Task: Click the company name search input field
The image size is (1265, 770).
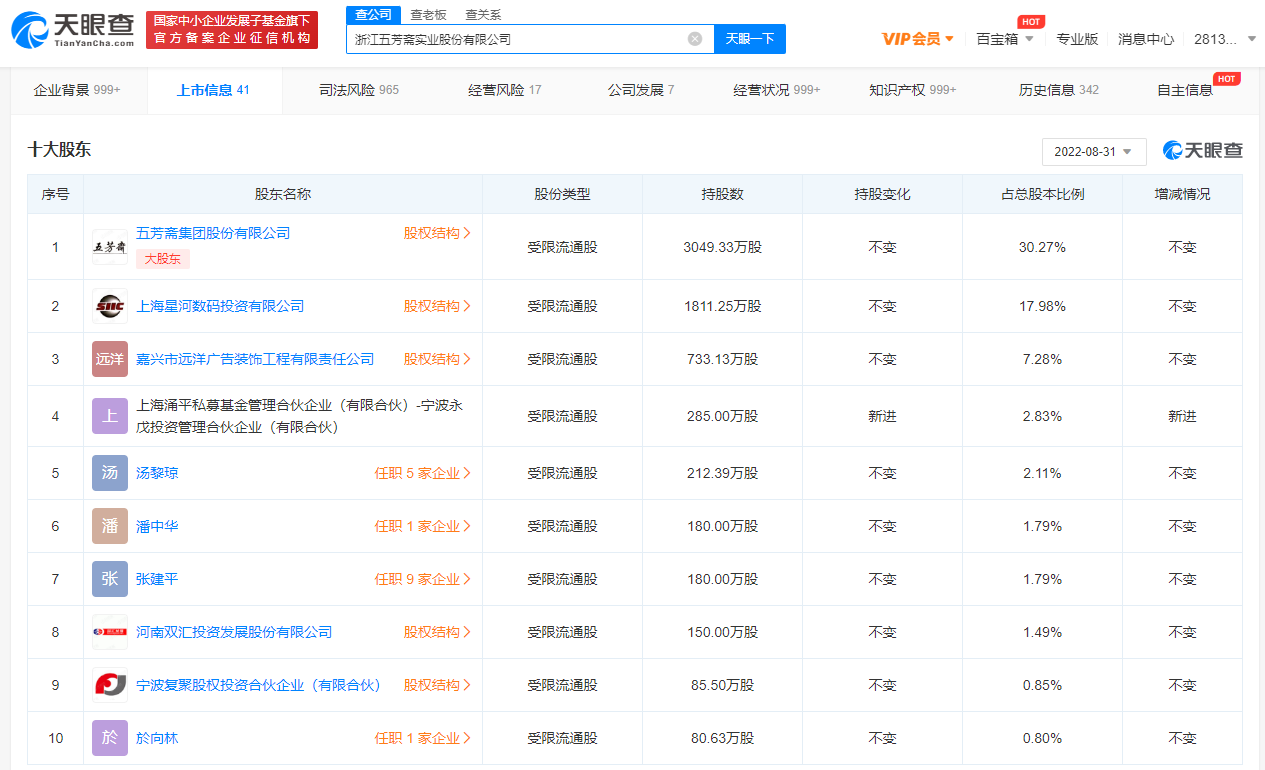Action: tap(515, 39)
